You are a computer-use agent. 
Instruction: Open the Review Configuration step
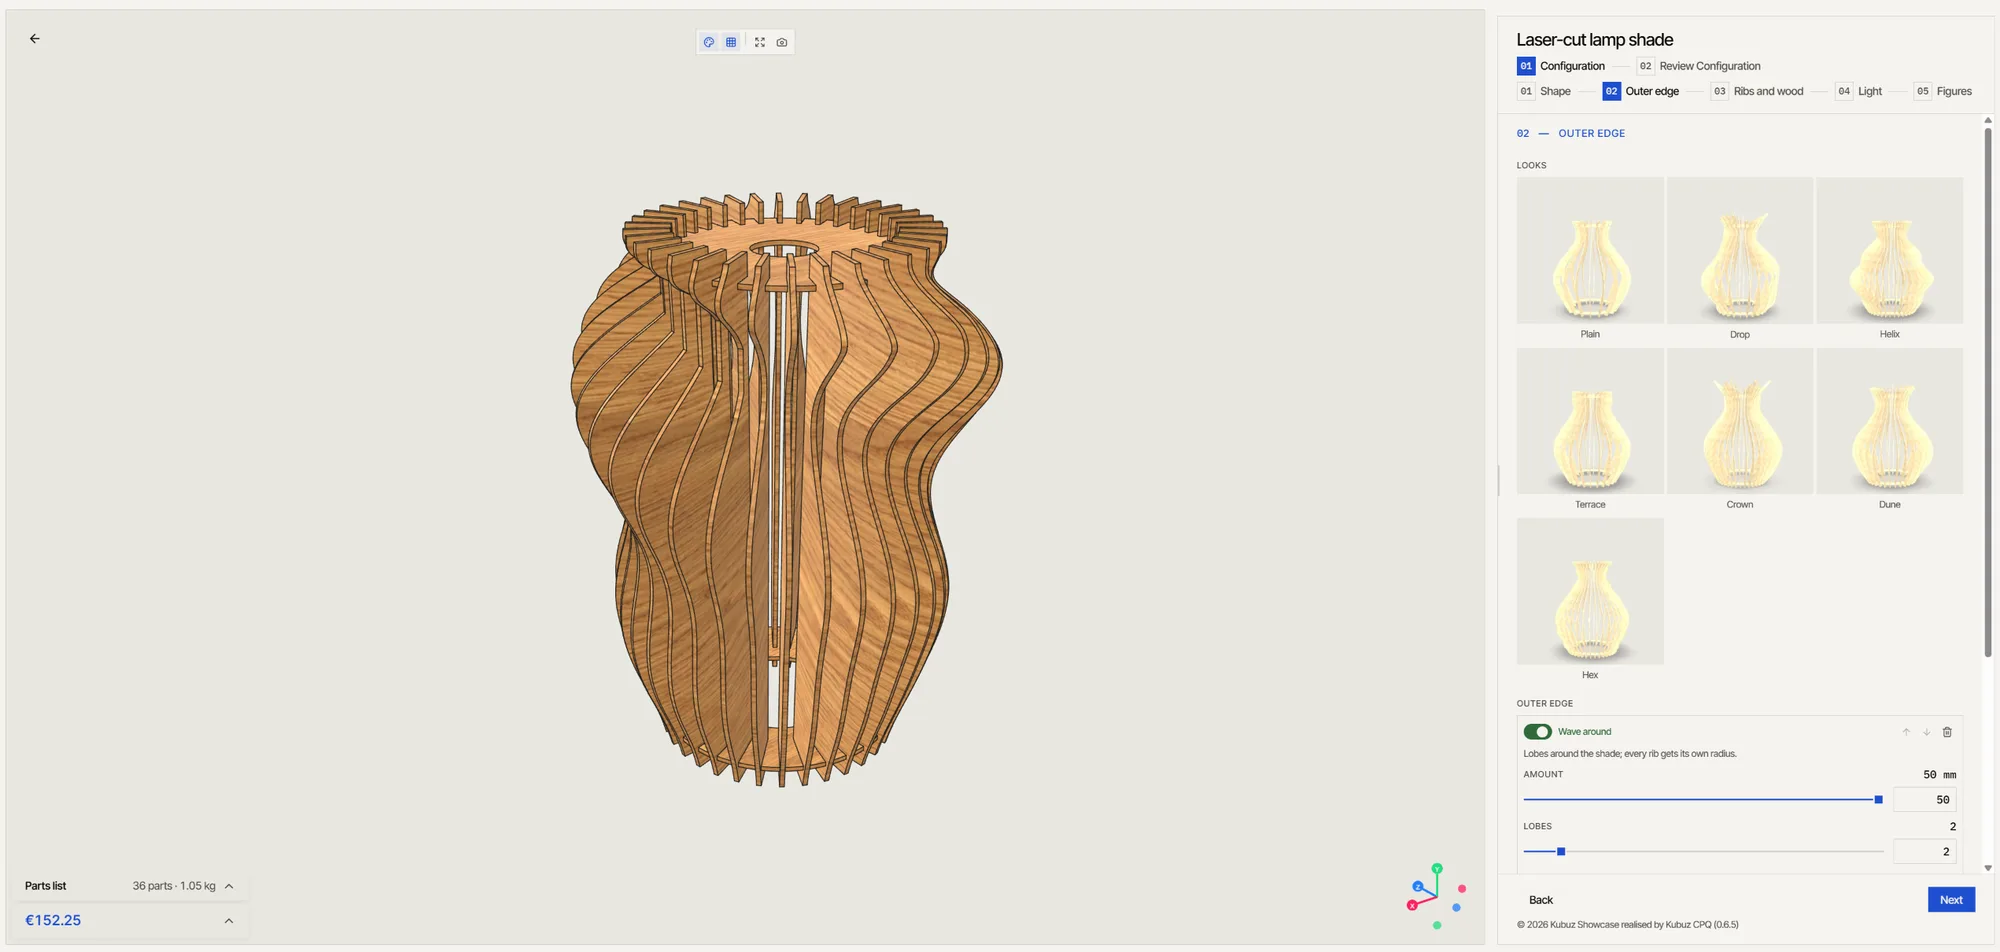[x=1699, y=66]
